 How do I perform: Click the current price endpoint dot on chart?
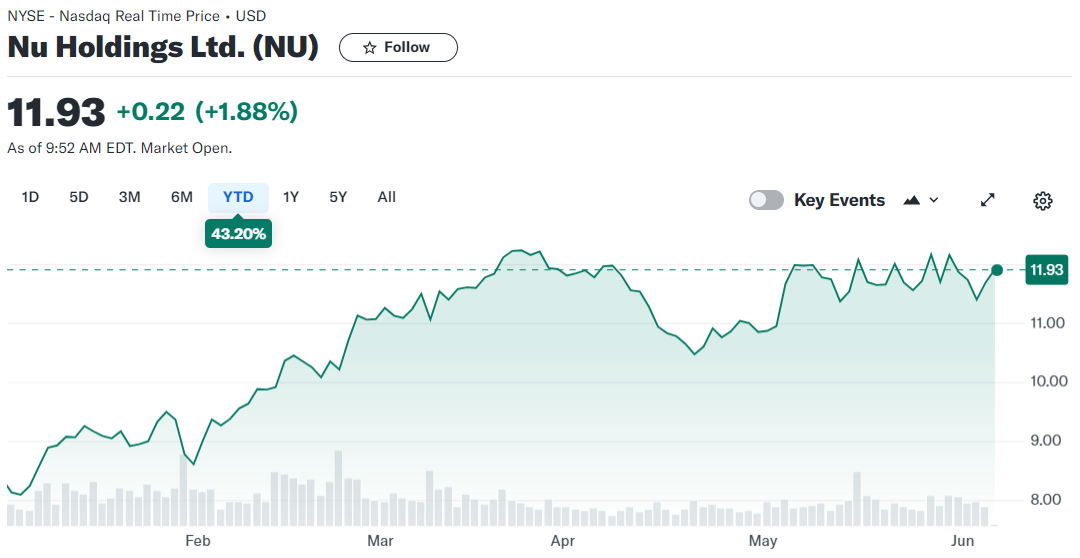click(x=997, y=270)
